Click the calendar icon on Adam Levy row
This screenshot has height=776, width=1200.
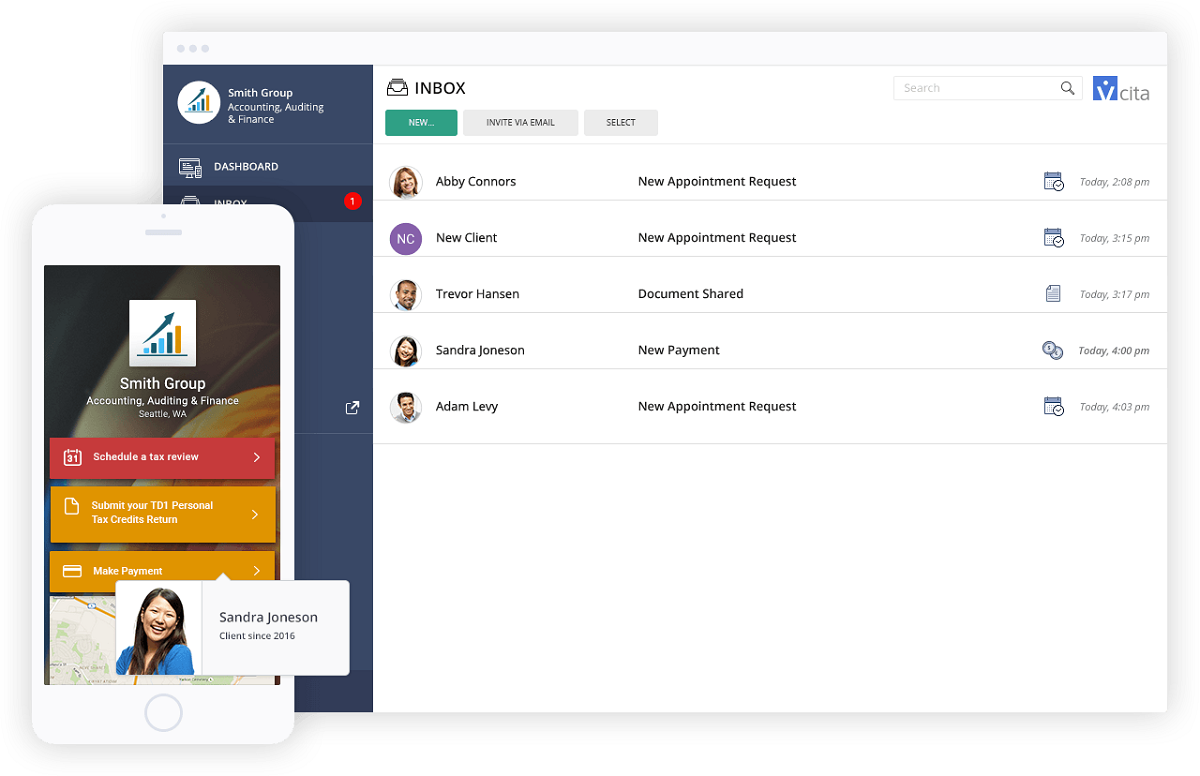pyautogui.click(x=1053, y=406)
